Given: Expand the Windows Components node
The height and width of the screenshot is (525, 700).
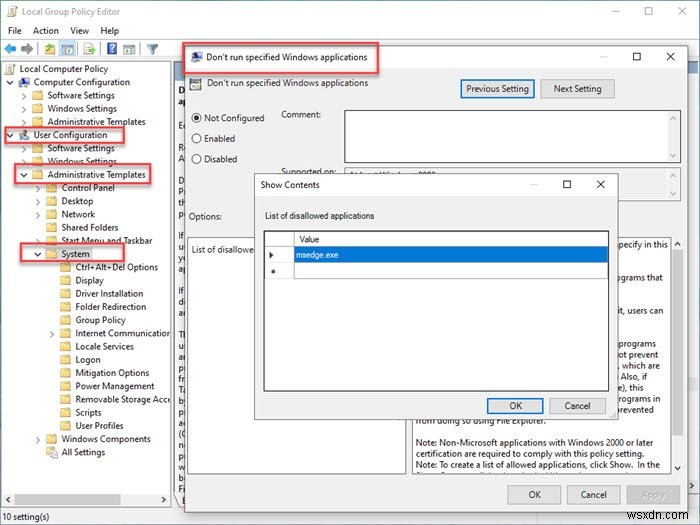Looking at the screenshot, I should pos(38,440).
